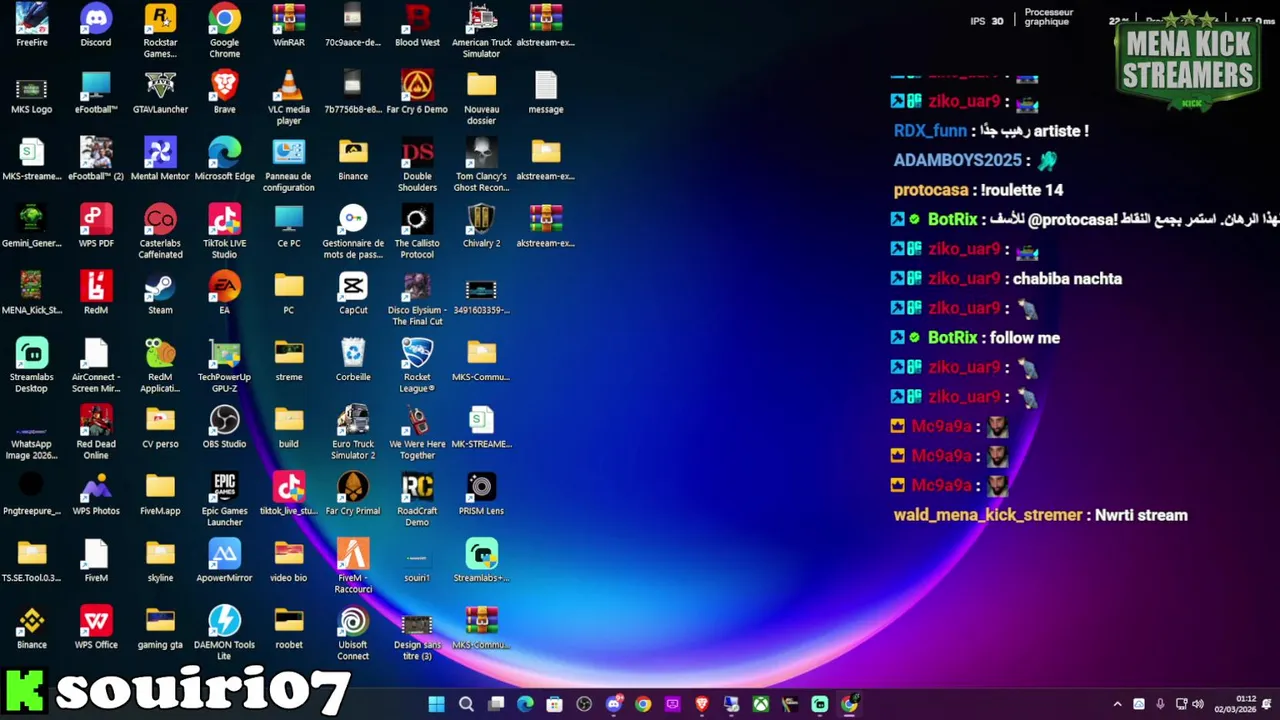Select Far Cry Primal desktop icon

point(353,494)
